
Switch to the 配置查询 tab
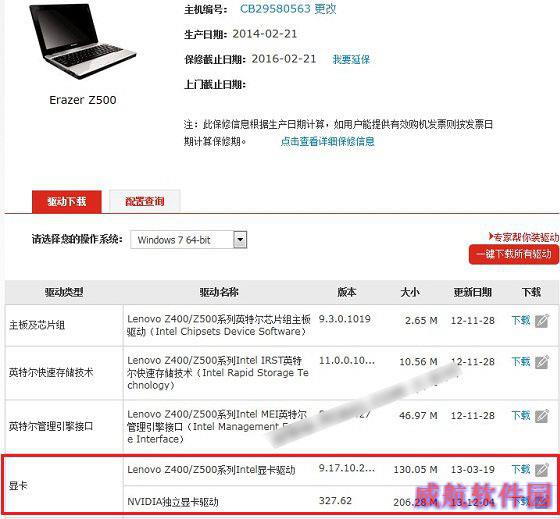tap(145, 201)
